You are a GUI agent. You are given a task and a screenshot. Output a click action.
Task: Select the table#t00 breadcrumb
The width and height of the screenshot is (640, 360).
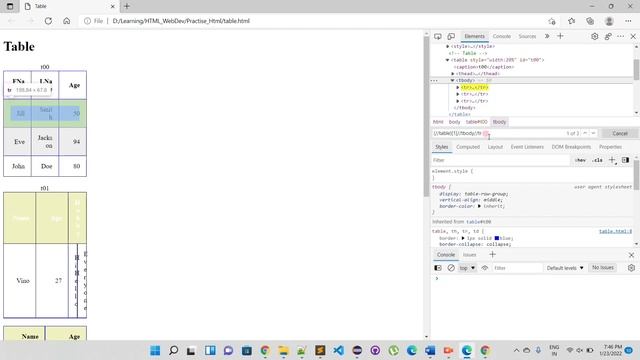[476, 122]
